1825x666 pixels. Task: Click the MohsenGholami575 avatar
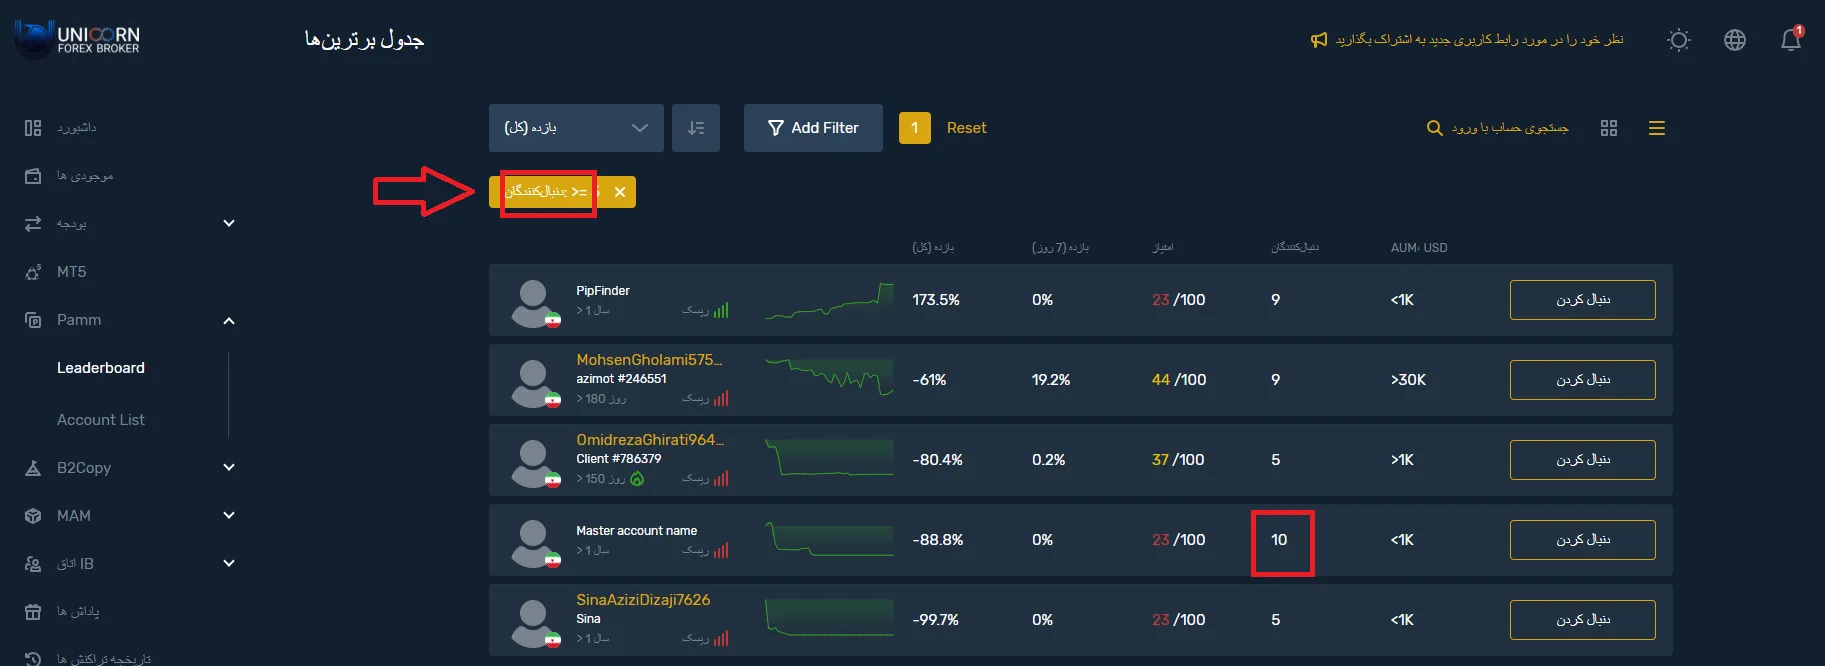(x=534, y=383)
